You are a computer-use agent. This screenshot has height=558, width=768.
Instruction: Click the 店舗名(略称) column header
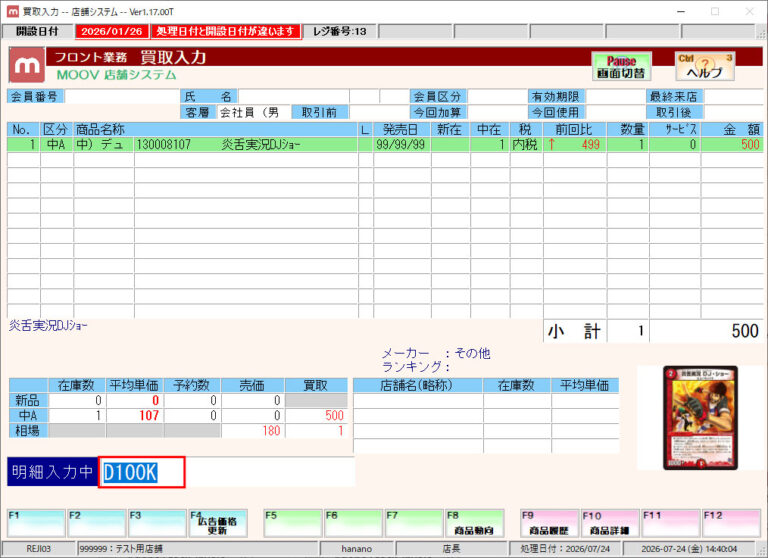pyautogui.click(x=417, y=385)
